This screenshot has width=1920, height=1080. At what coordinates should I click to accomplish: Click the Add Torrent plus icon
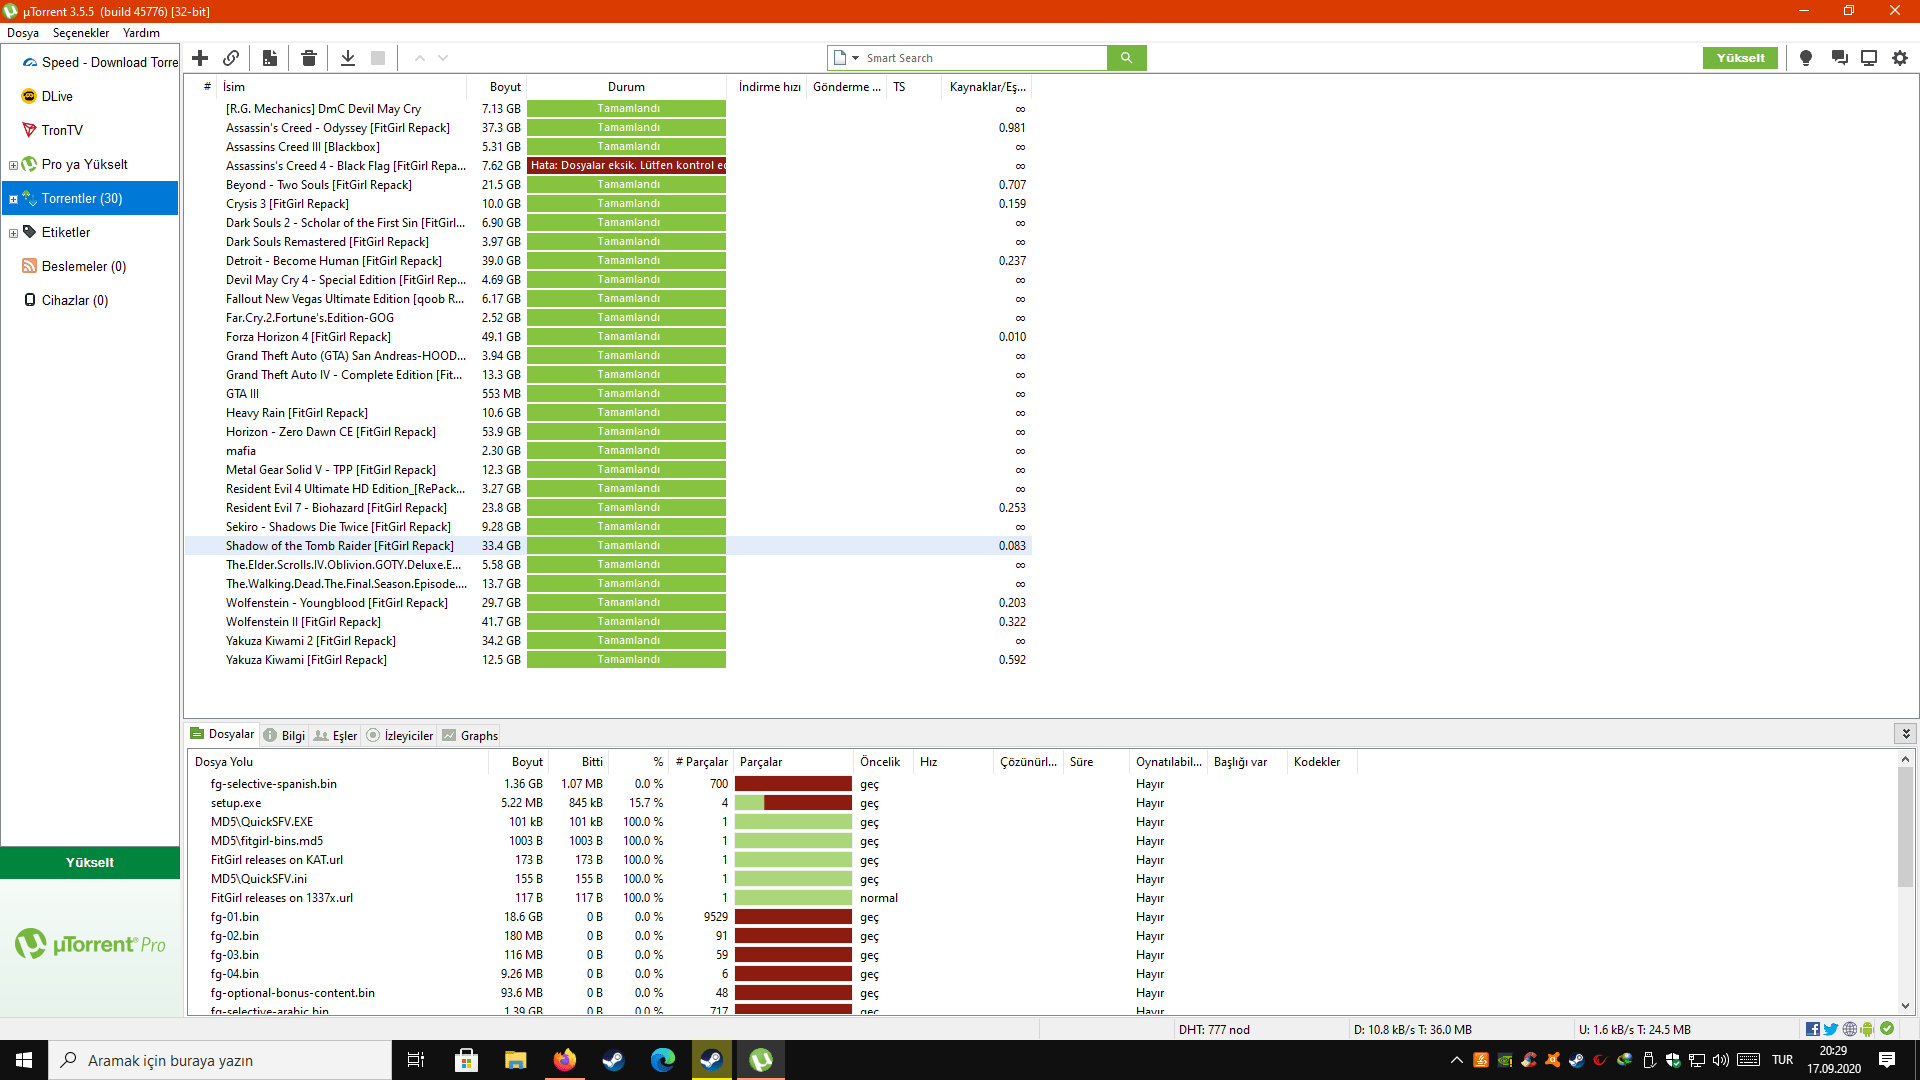click(200, 58)
